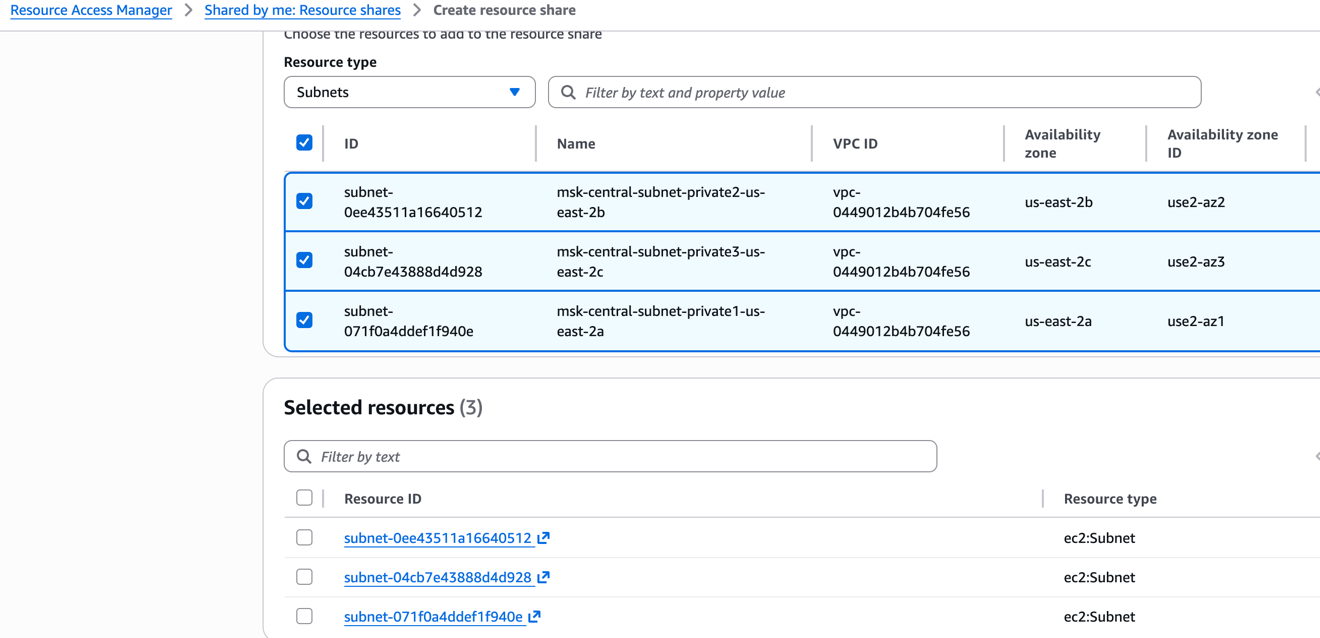Click ec2:Subnet type for subnet-0ee43511a16640512
Image resolution: width=1320 pixels, height=638 pixels.
[1099, 538]
